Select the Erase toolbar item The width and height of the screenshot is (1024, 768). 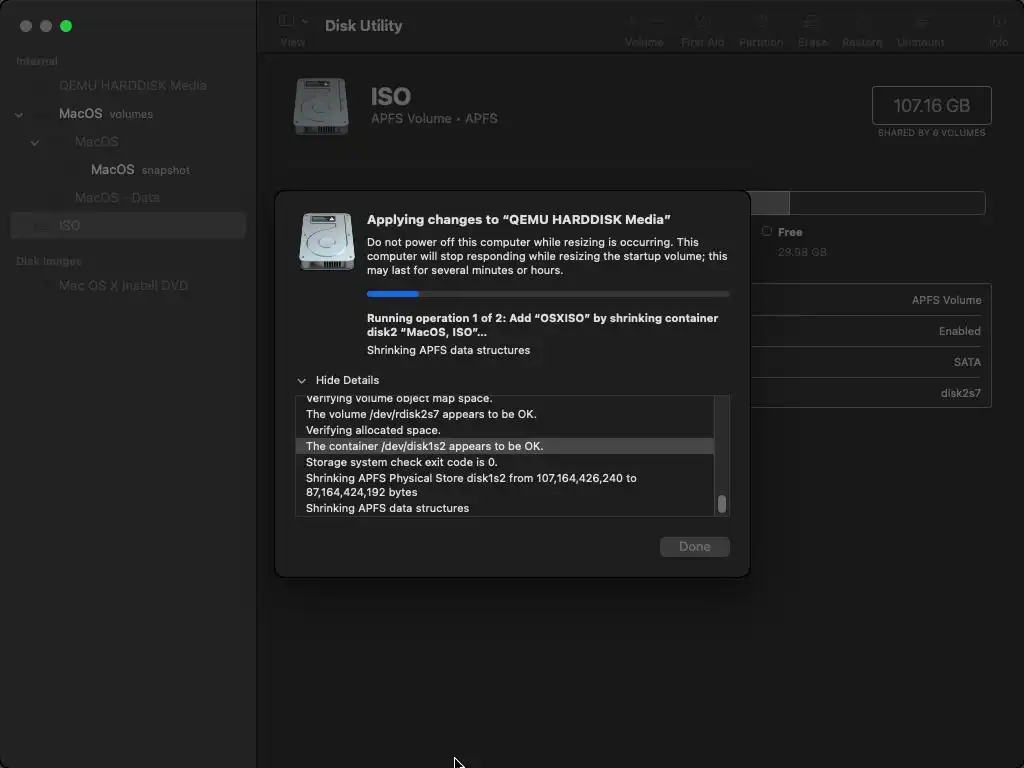click(812, 31)
